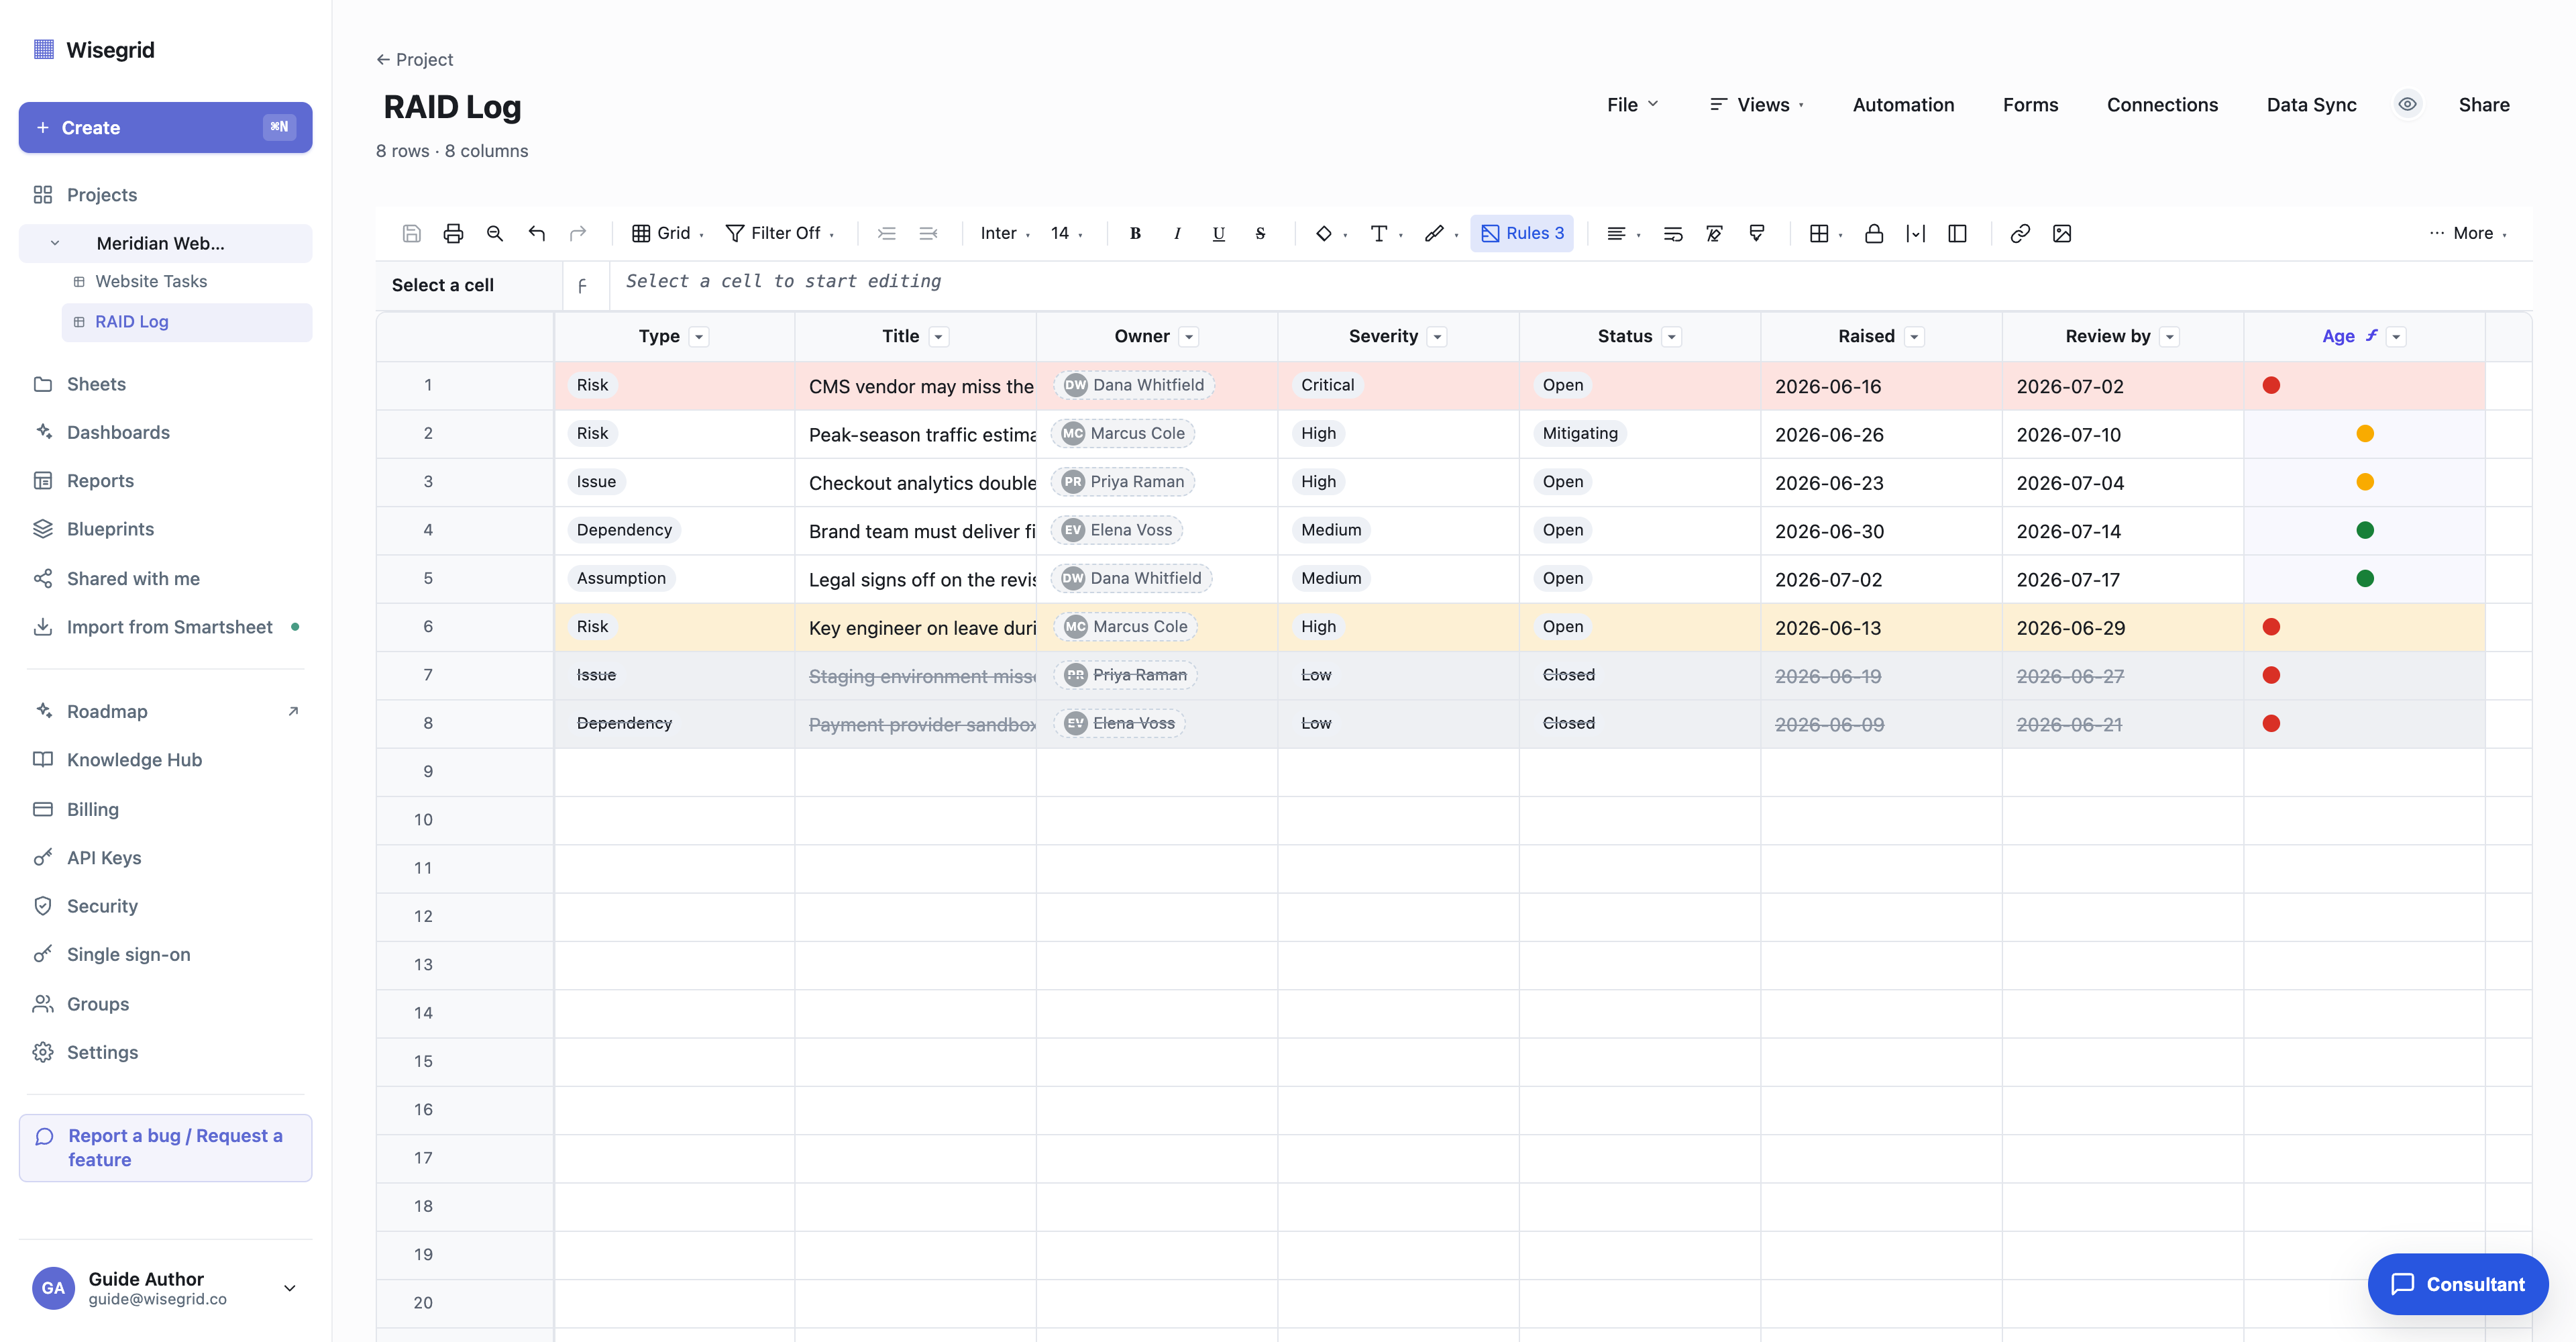Open the Consultant chat button
The image size is (2576, 1342).
(x=2458, y=1284)
